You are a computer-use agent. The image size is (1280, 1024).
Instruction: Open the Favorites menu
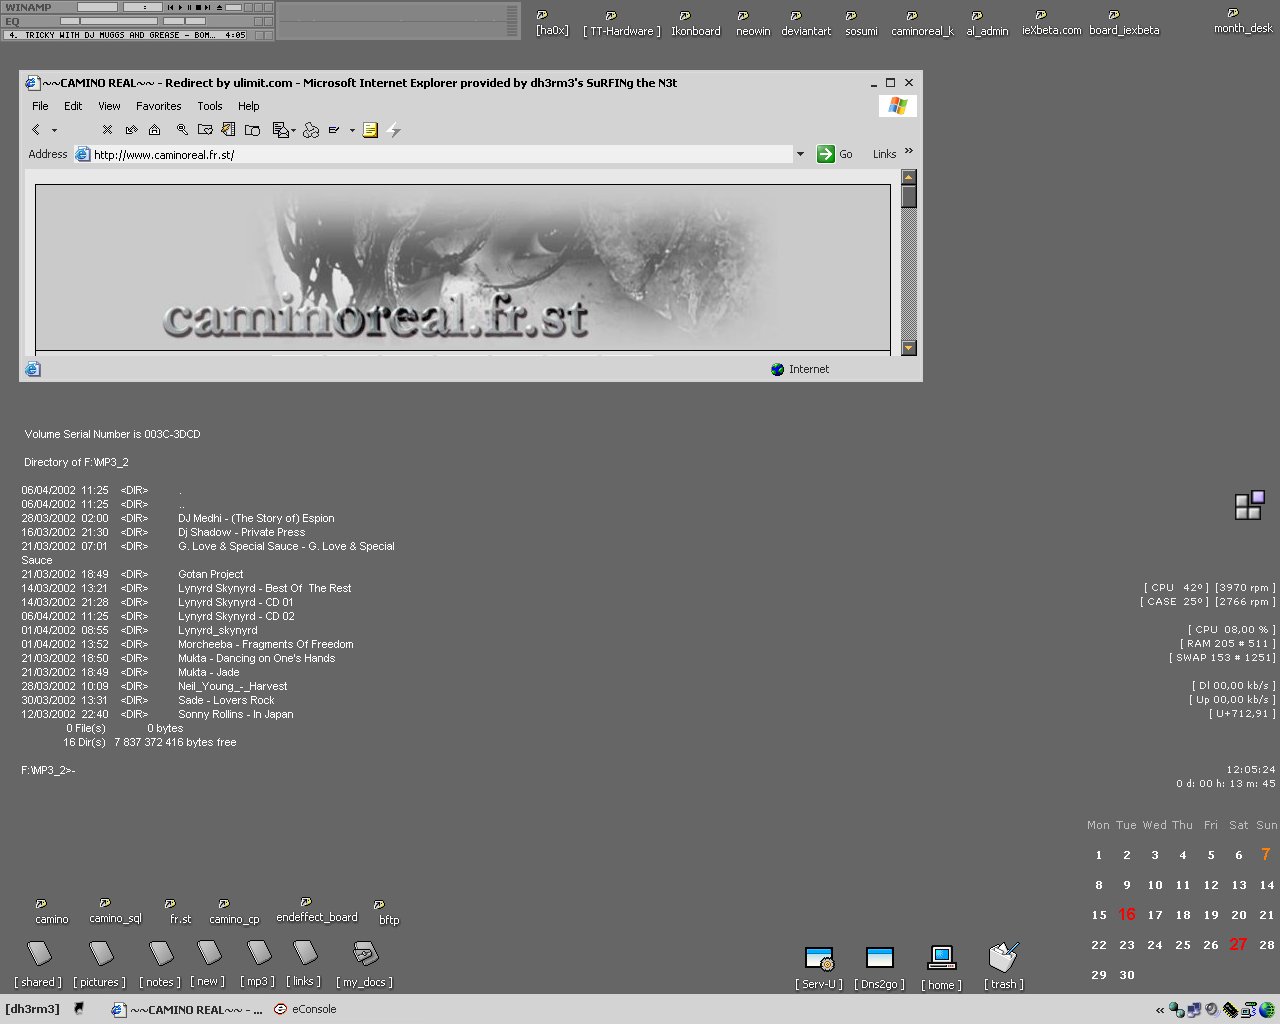tap(159, 106)
